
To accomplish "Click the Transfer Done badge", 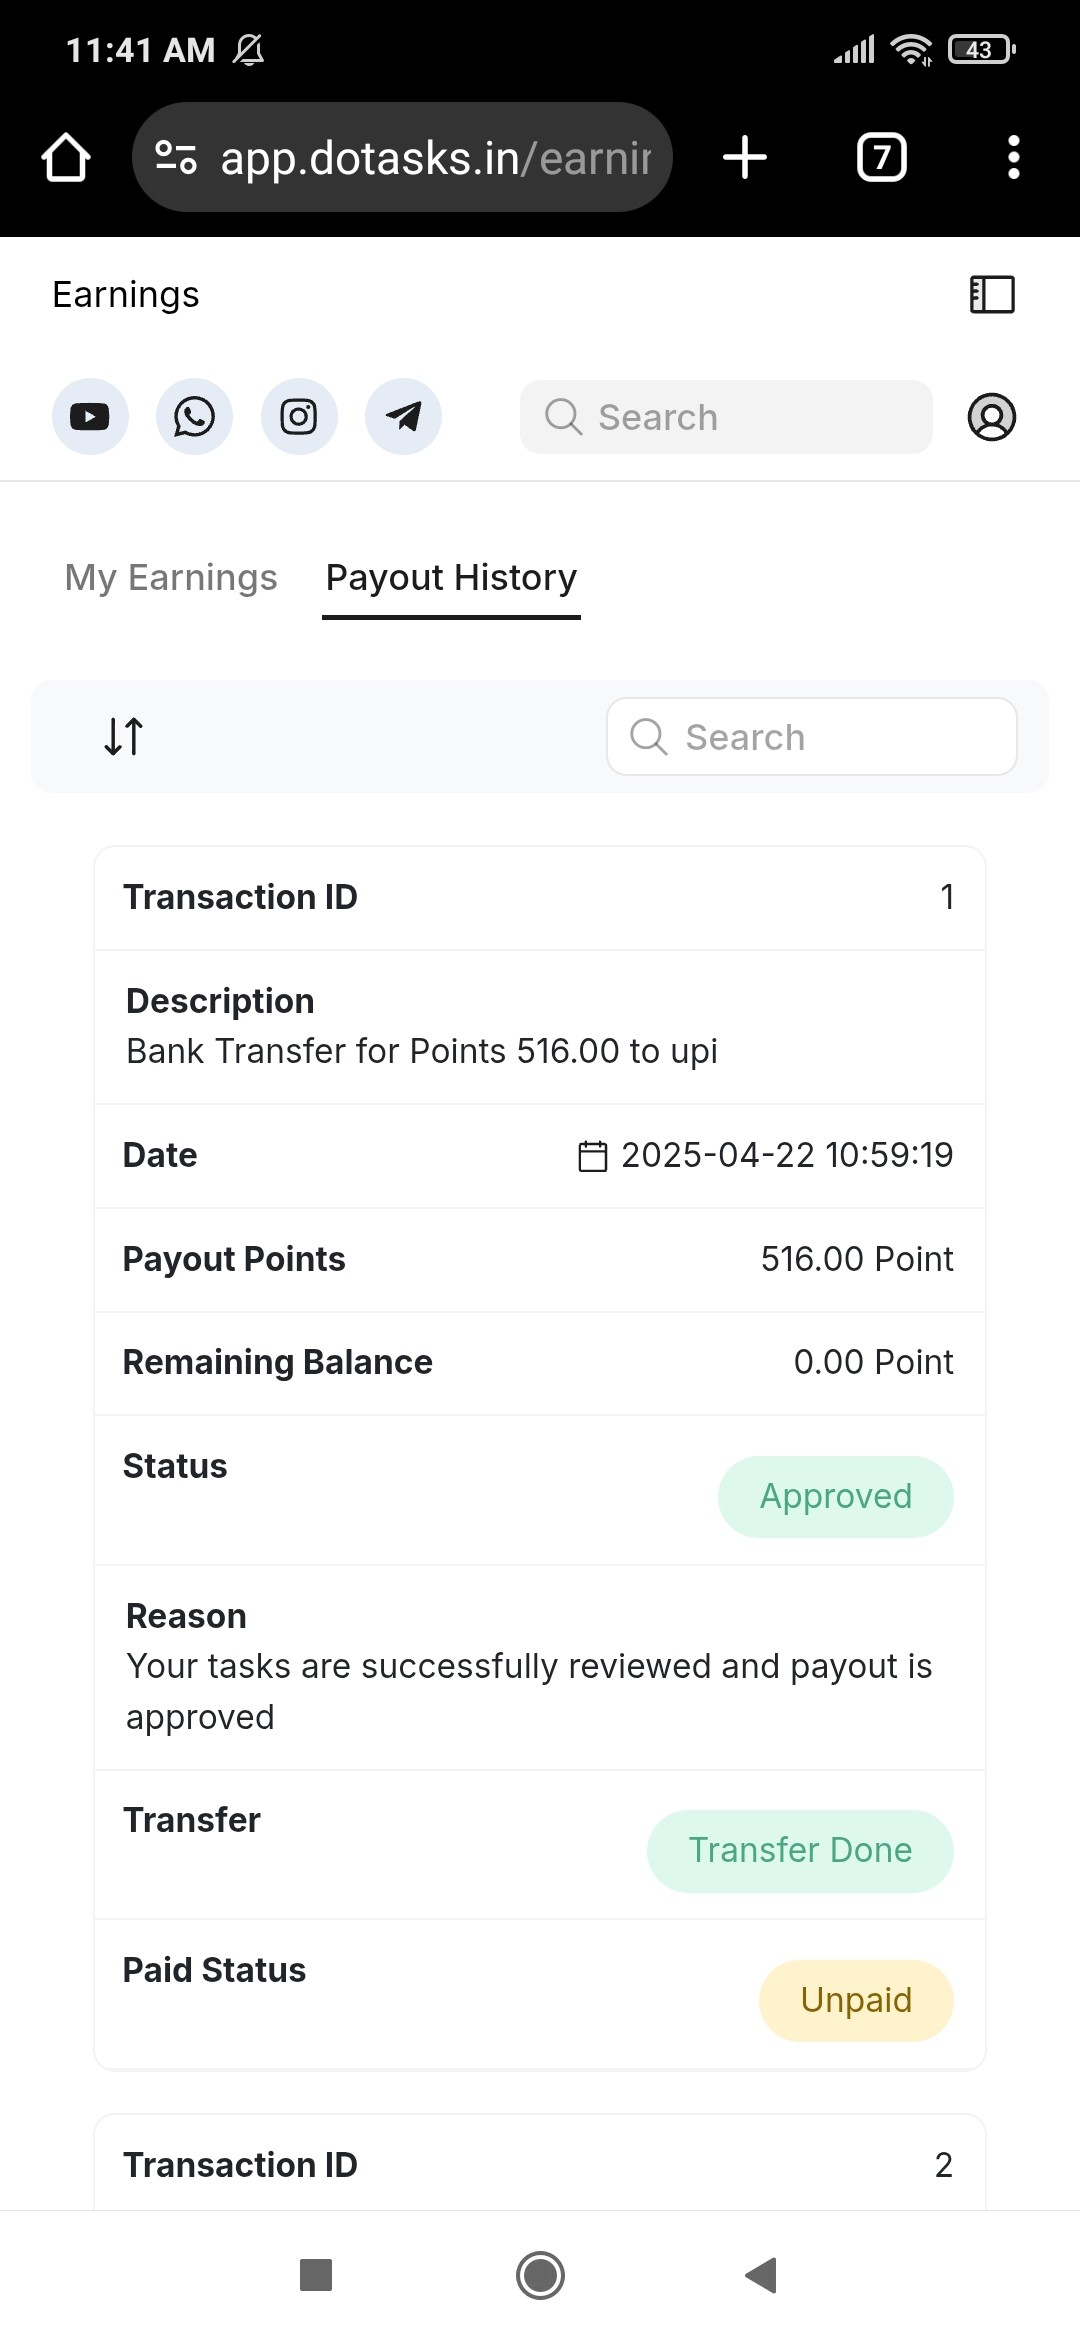I will [x=800, y=1851].
